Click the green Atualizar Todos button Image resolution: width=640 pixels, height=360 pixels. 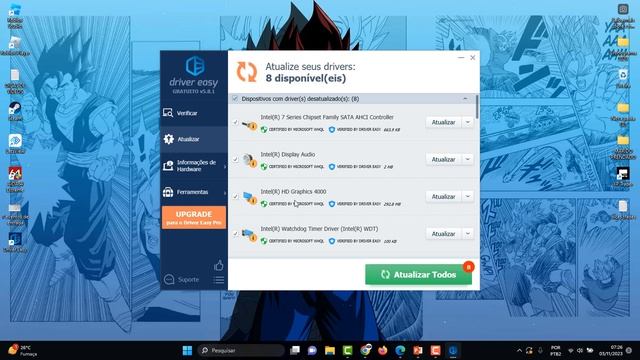click(x=418, y=275)
